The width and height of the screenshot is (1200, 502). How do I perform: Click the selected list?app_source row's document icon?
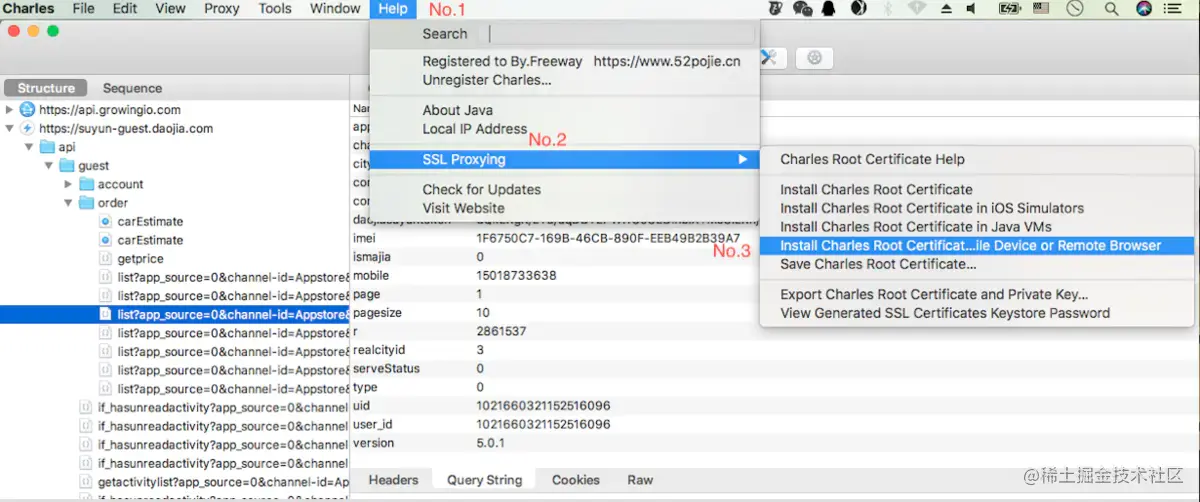click(x=106, y=314)
